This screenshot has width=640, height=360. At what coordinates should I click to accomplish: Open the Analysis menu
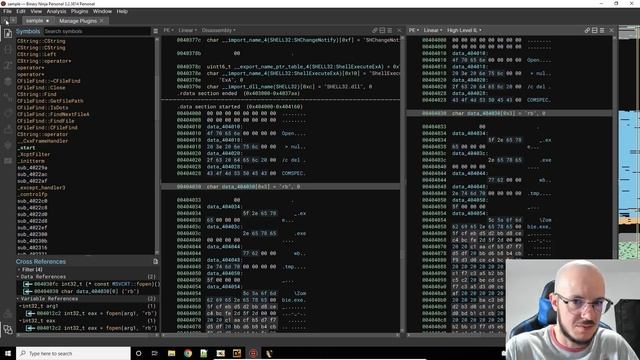[x=56, y=11]
